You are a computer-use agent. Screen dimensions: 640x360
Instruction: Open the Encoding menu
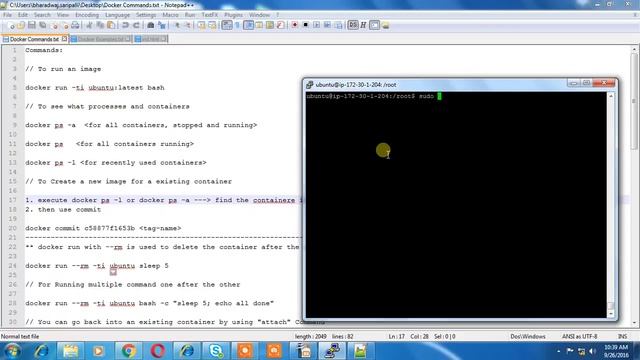[87, 15]
